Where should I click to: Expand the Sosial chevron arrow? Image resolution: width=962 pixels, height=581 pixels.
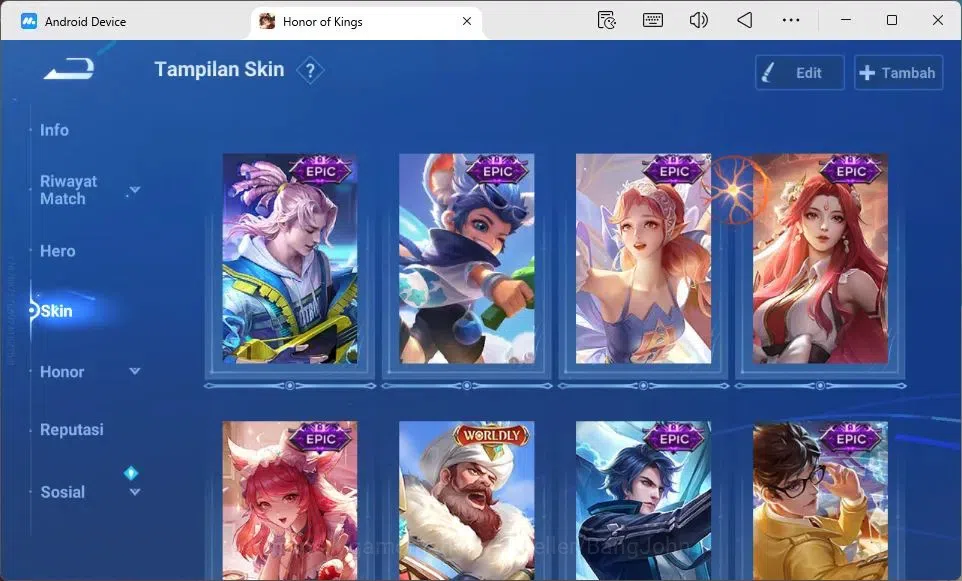pyautogui.click(x=134, y=492)
